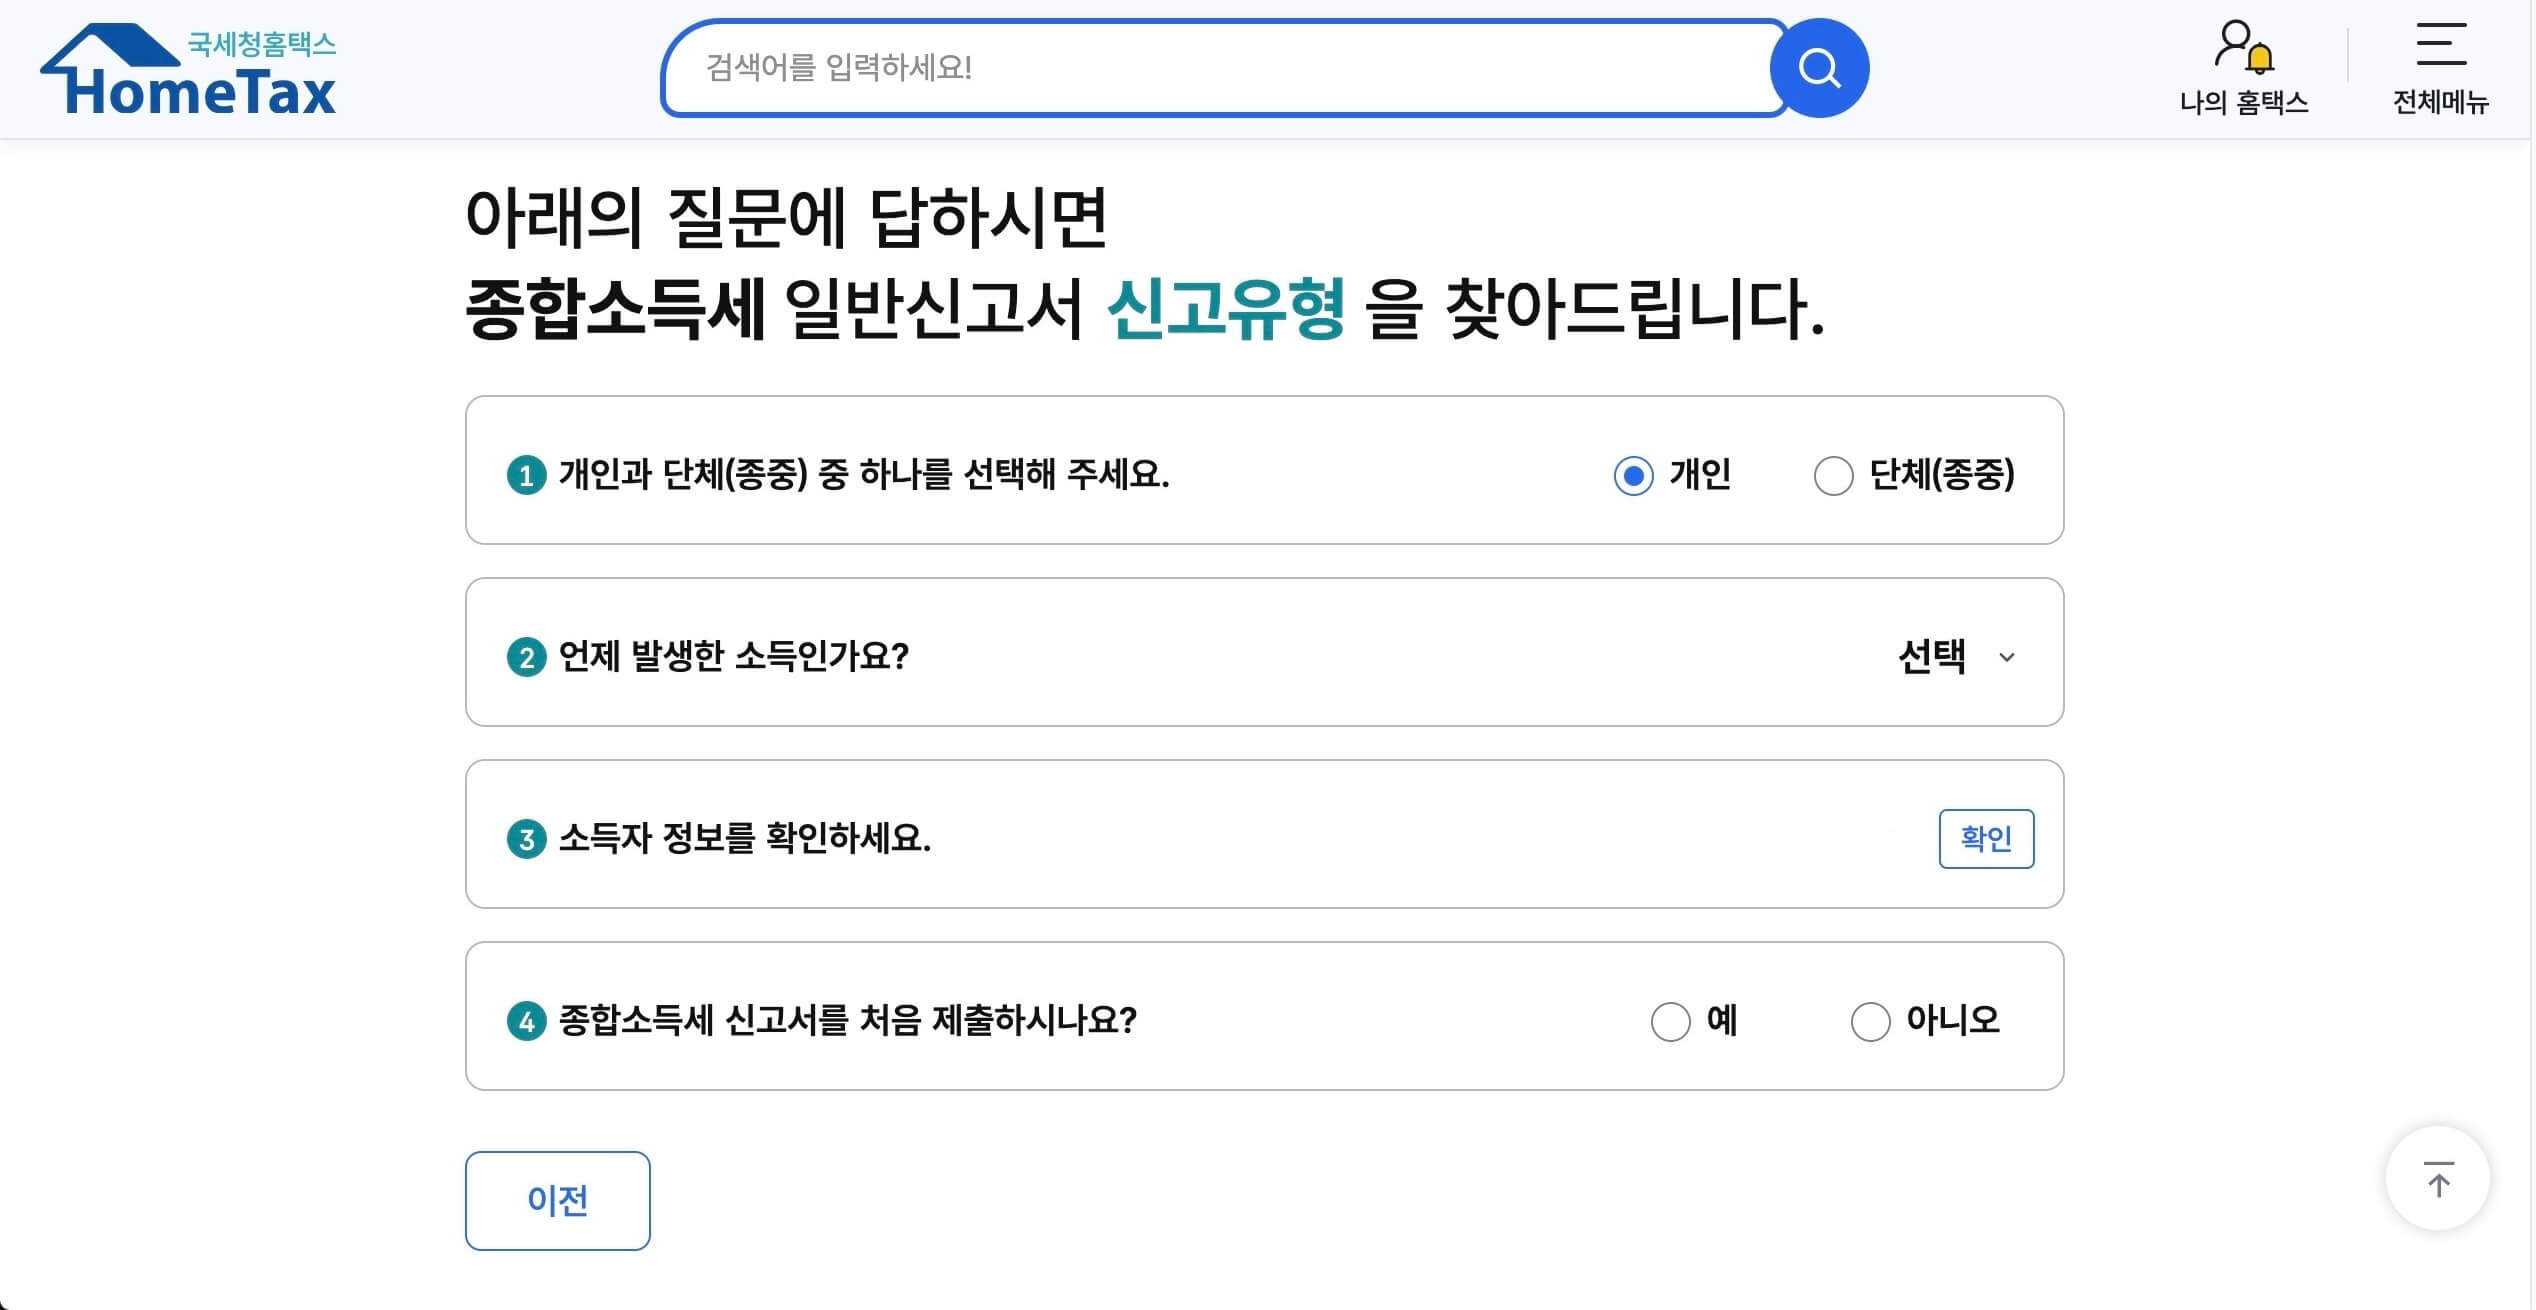
Task: Click the notification bell icon
Action: point(2261,57)
